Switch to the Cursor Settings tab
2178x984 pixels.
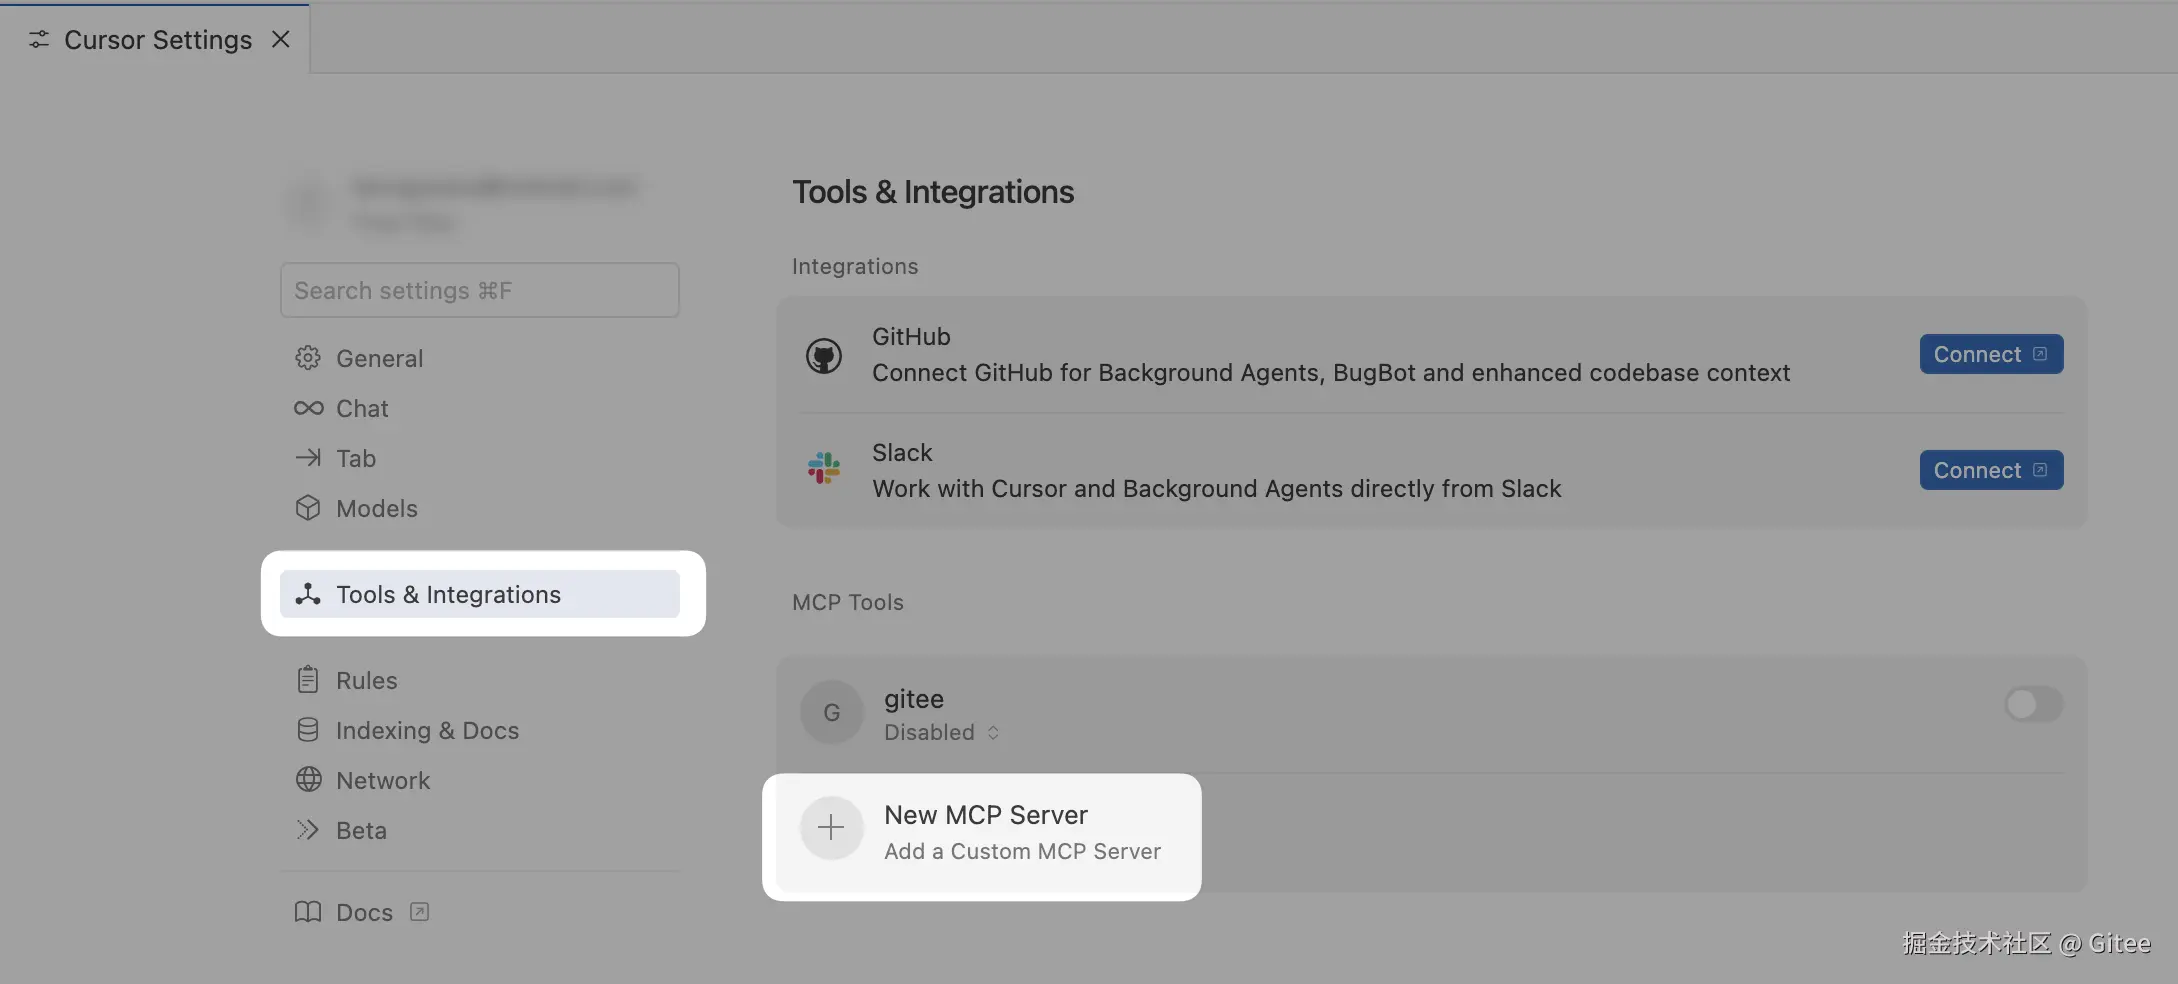[155, 39]
